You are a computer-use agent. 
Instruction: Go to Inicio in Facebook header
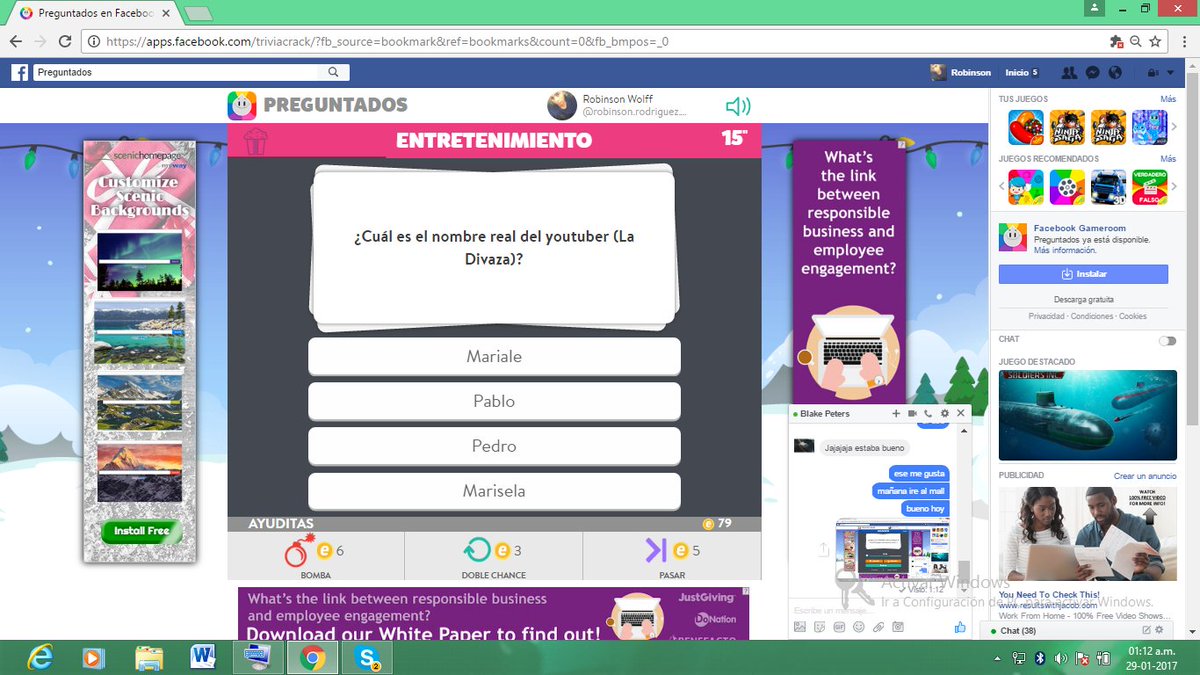[x=1017, y=73]
